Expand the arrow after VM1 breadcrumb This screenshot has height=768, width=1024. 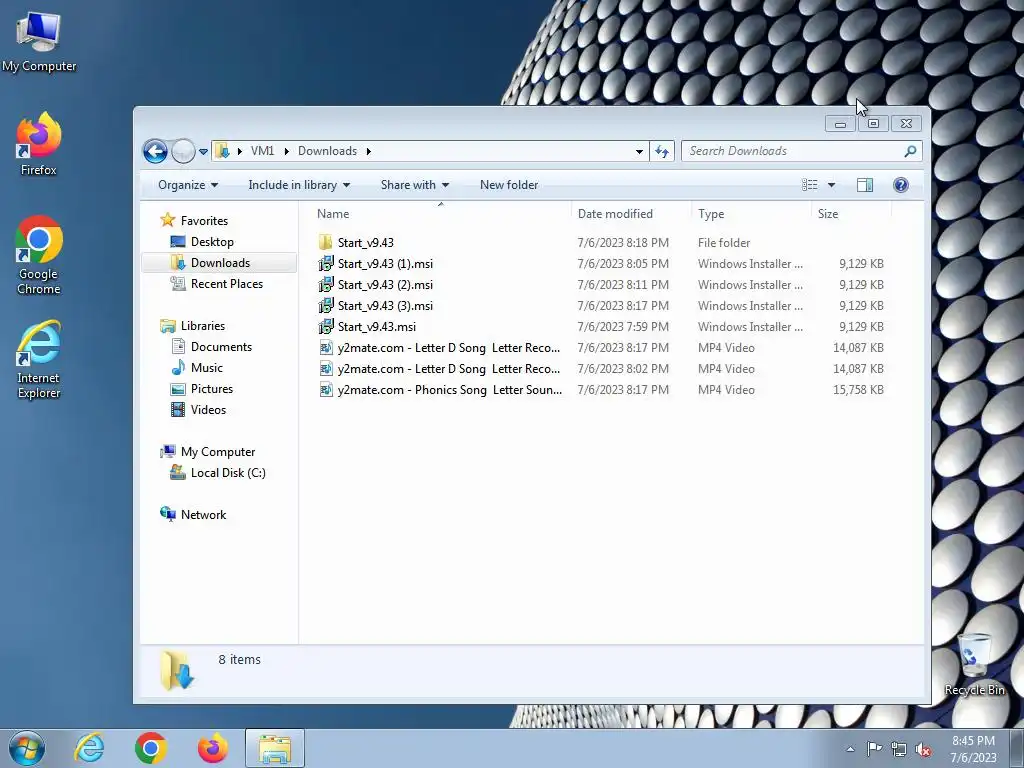[286, 151]
